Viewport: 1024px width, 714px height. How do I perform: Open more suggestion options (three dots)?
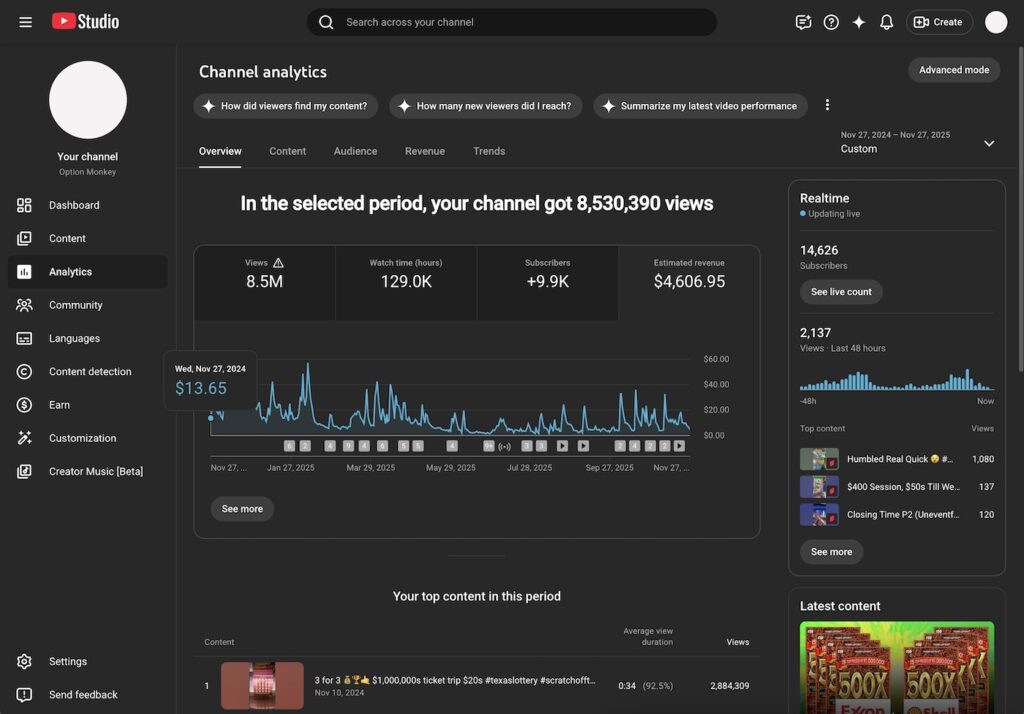(827, 105)
